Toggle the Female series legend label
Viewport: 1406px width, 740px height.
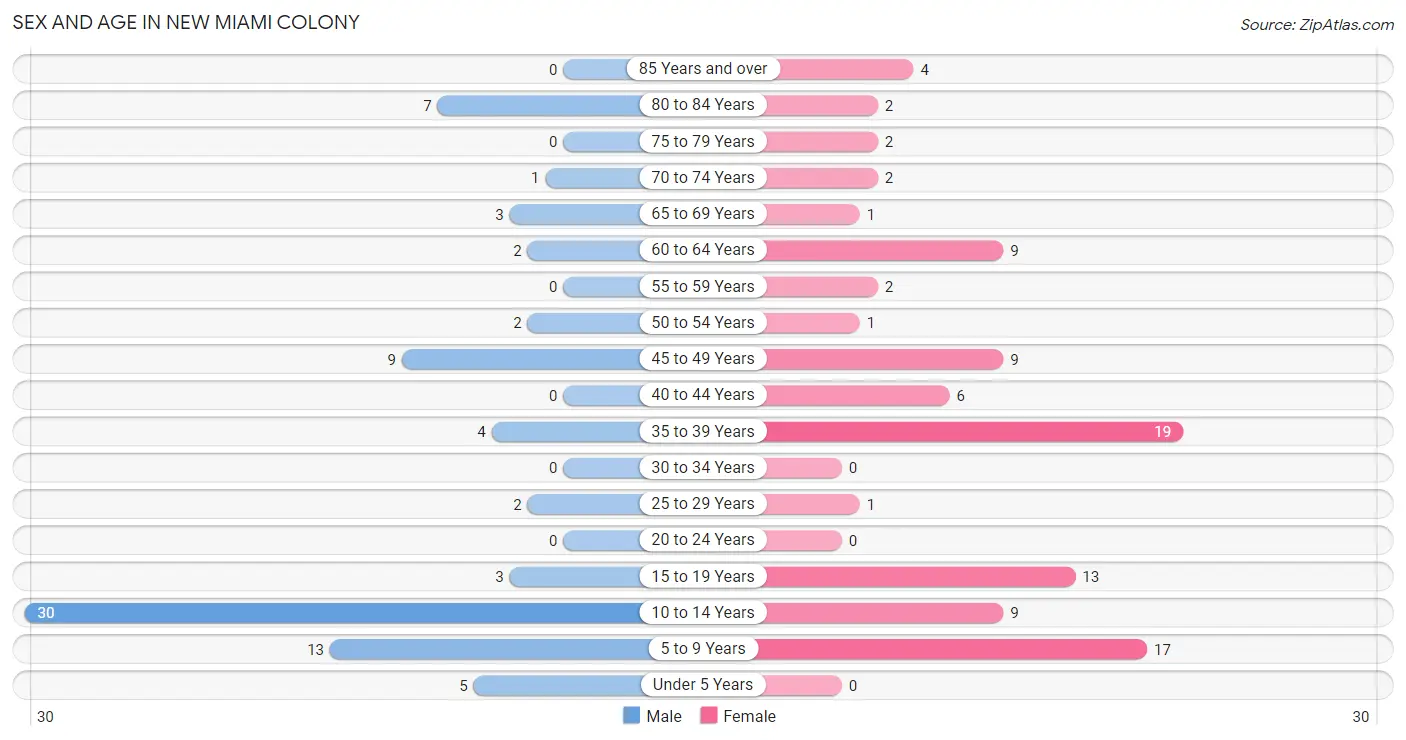[750, 716]
